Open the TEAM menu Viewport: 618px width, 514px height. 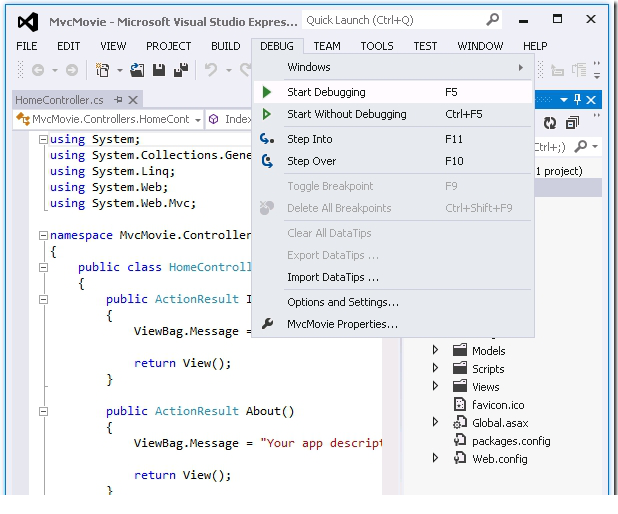[x=327, y=46]
